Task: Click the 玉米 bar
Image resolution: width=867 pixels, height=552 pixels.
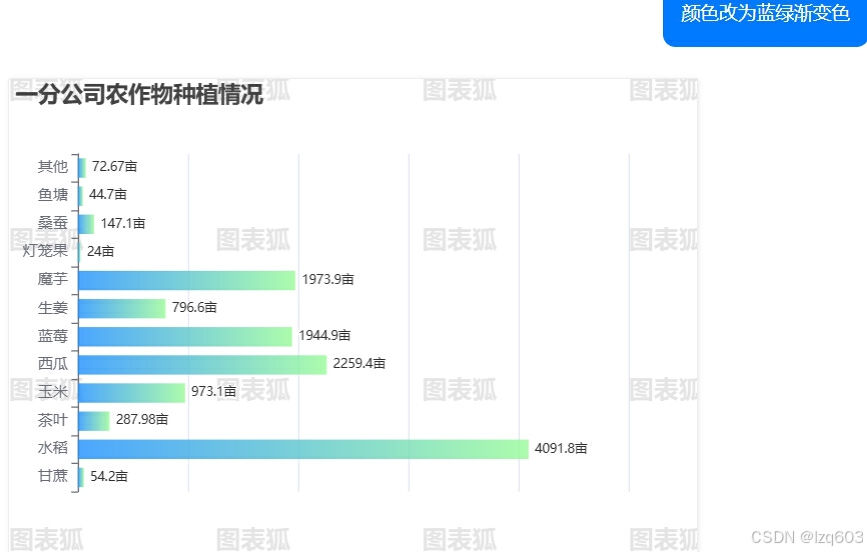Action: click(x=132, y=393)
